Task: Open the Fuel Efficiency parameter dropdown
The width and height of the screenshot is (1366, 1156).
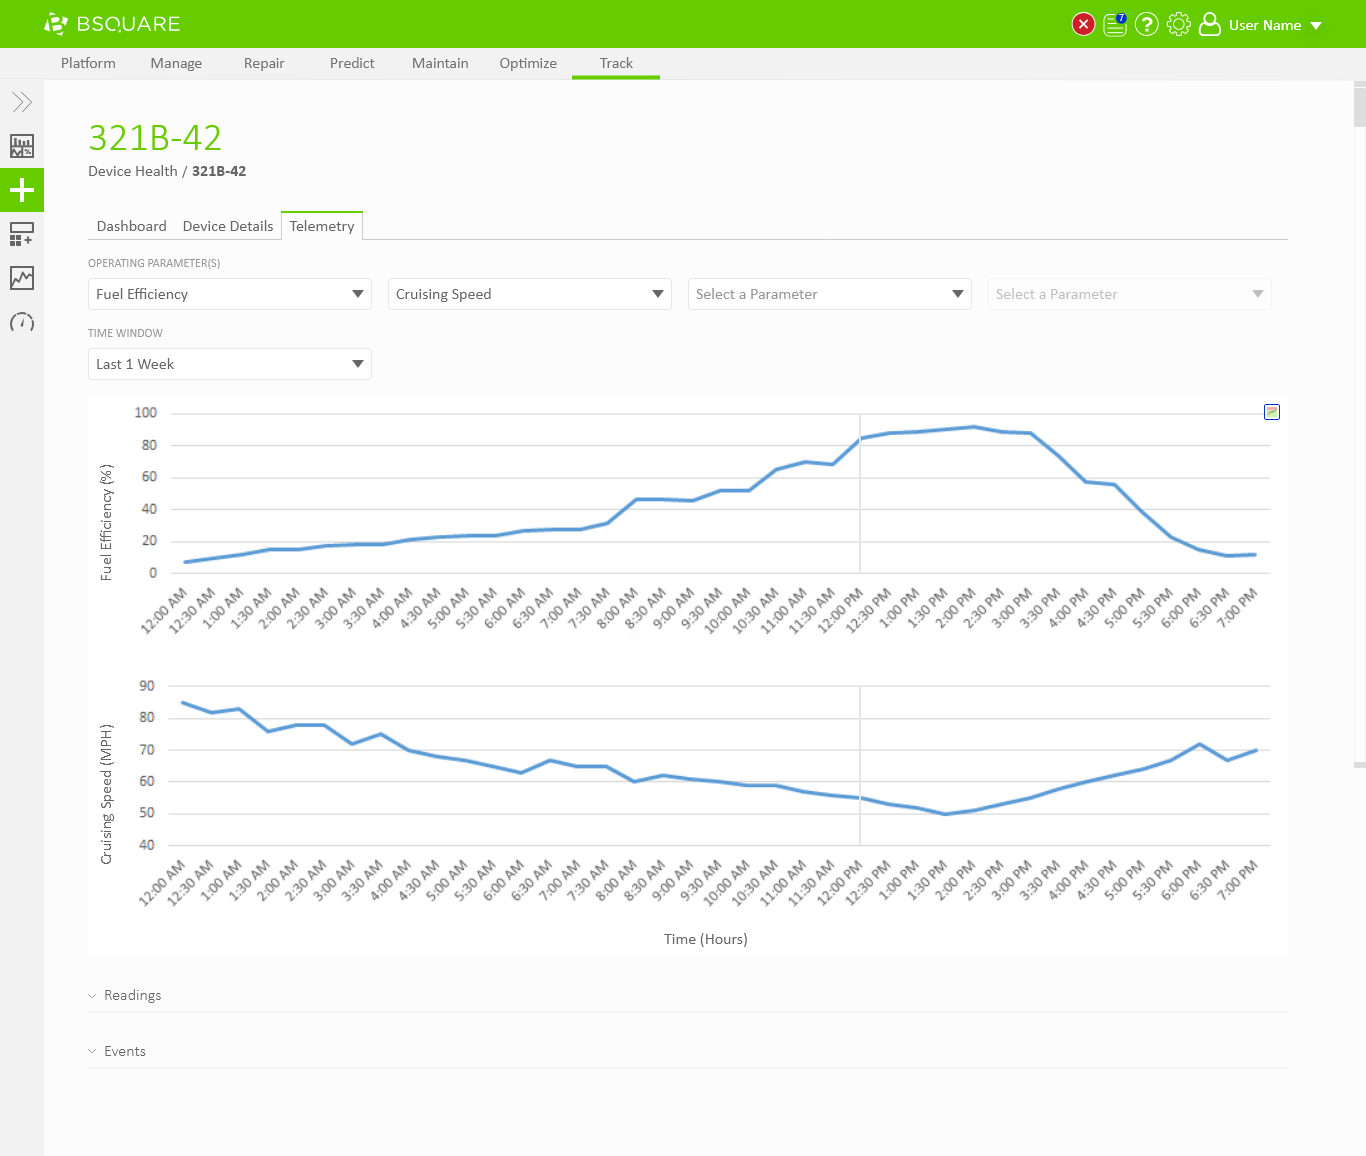Action: point(230,294)
